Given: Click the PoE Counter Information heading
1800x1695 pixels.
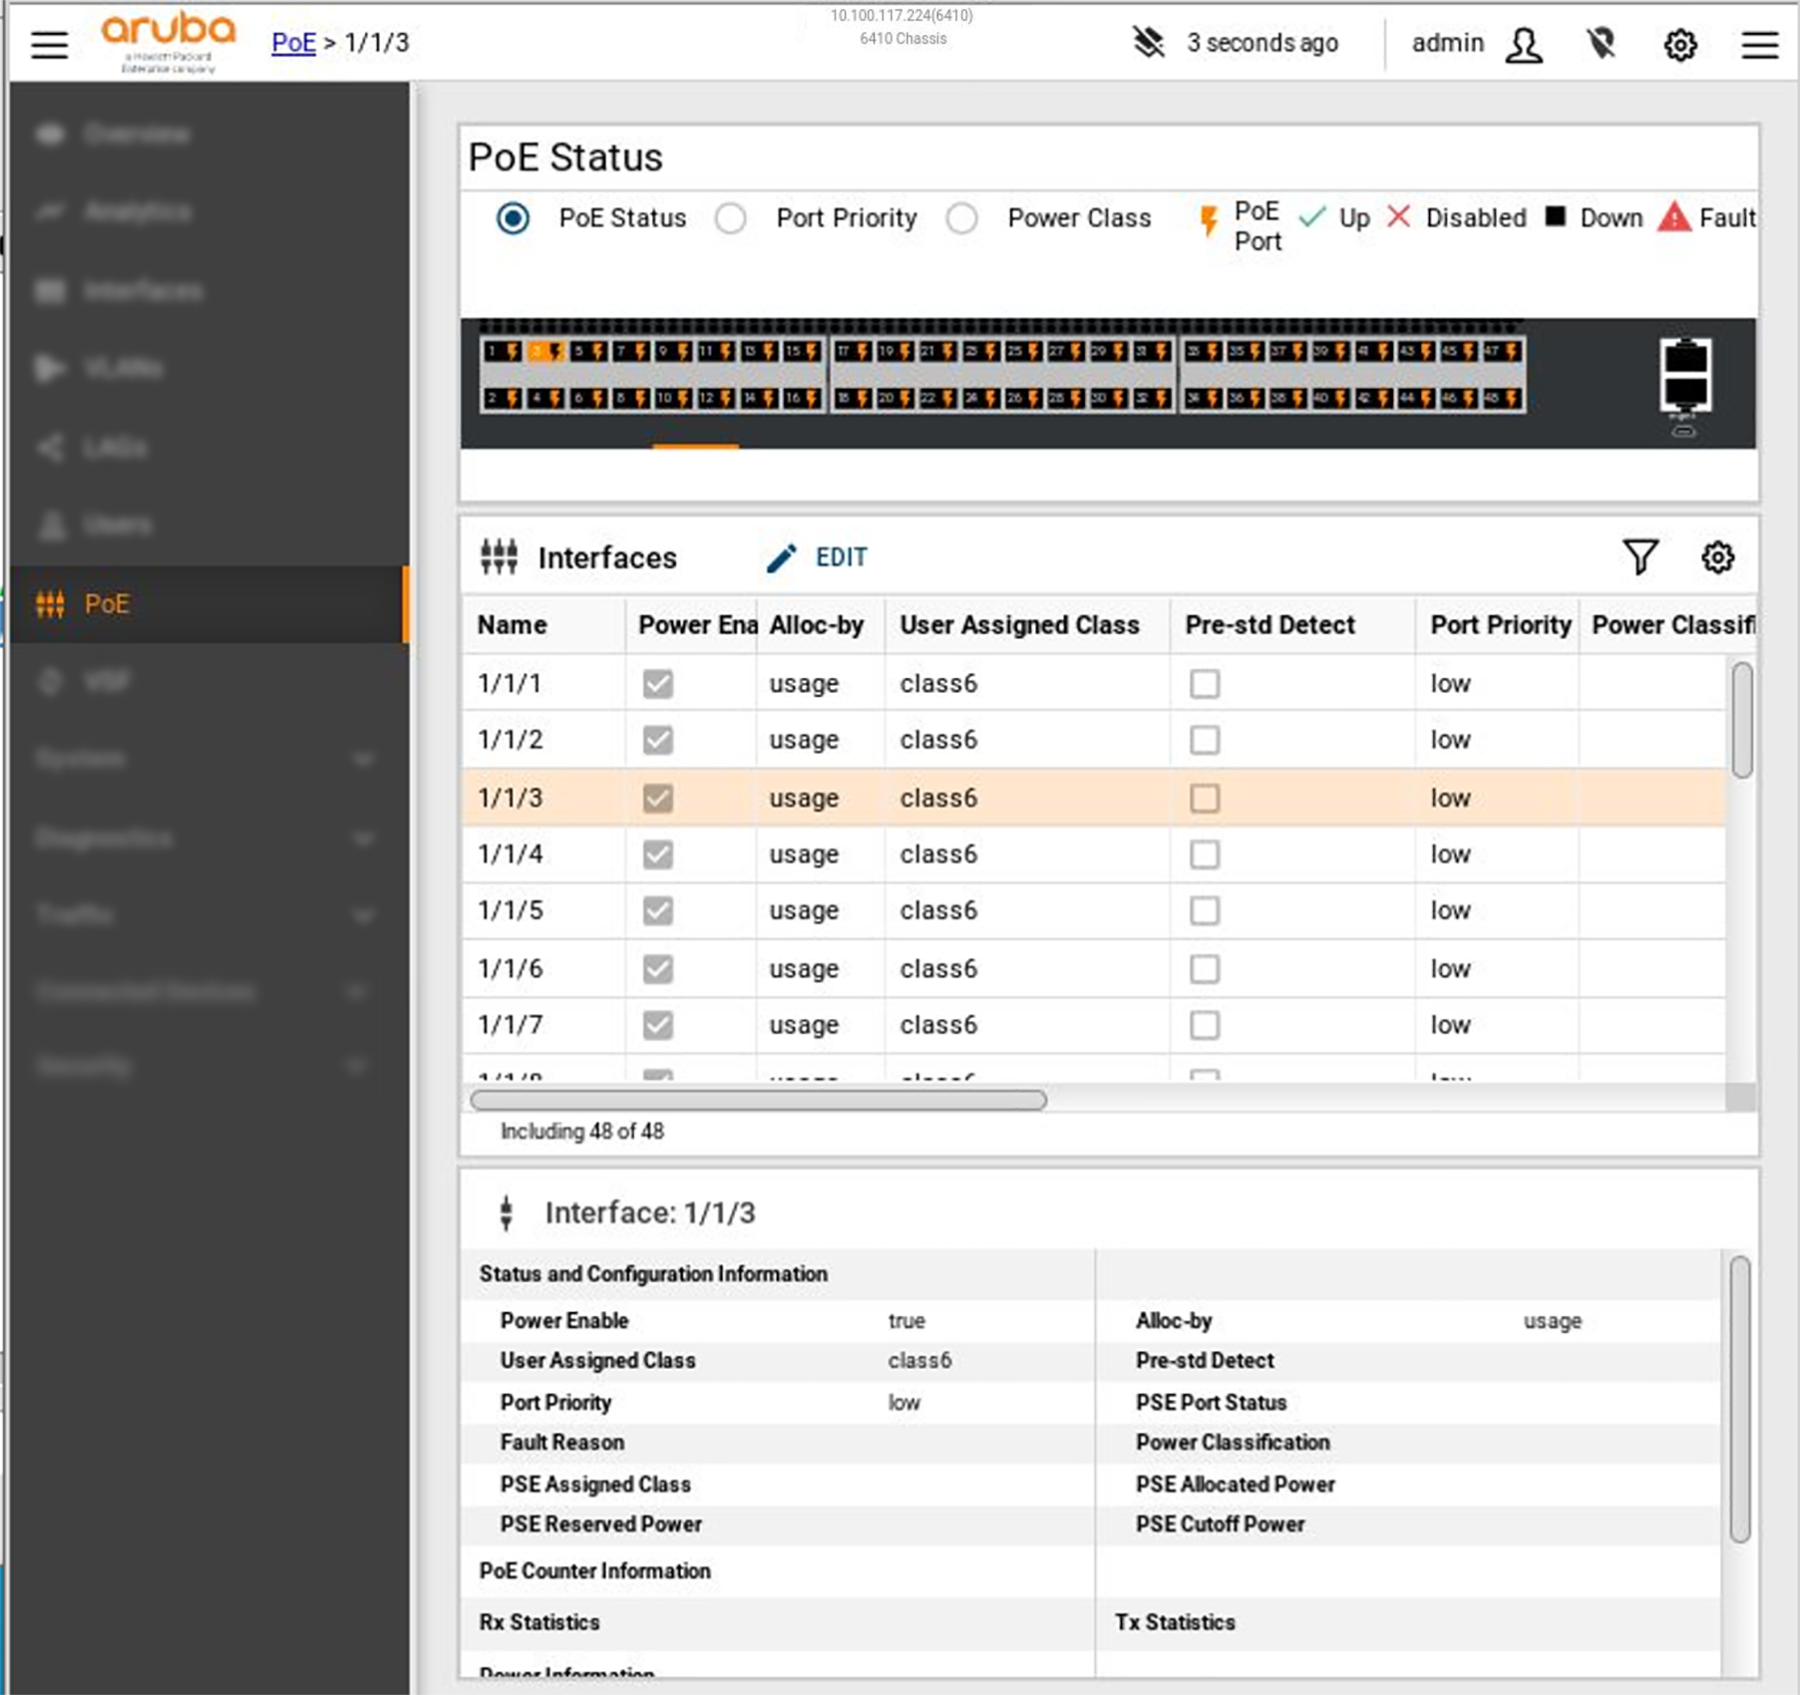Looking at the screenshot, I should click(594, 1571).
